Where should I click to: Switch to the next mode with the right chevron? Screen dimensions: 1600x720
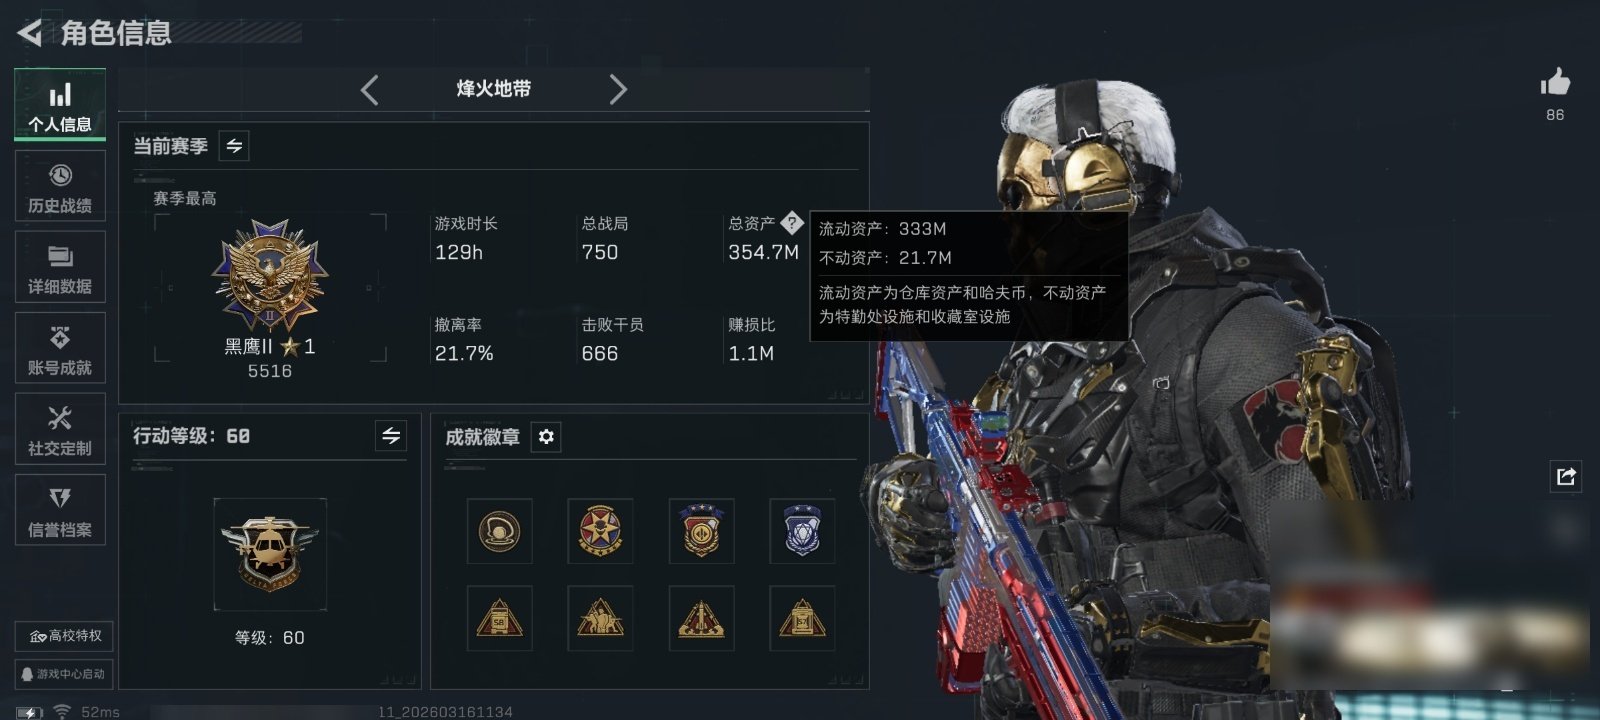tap(618, 90)
